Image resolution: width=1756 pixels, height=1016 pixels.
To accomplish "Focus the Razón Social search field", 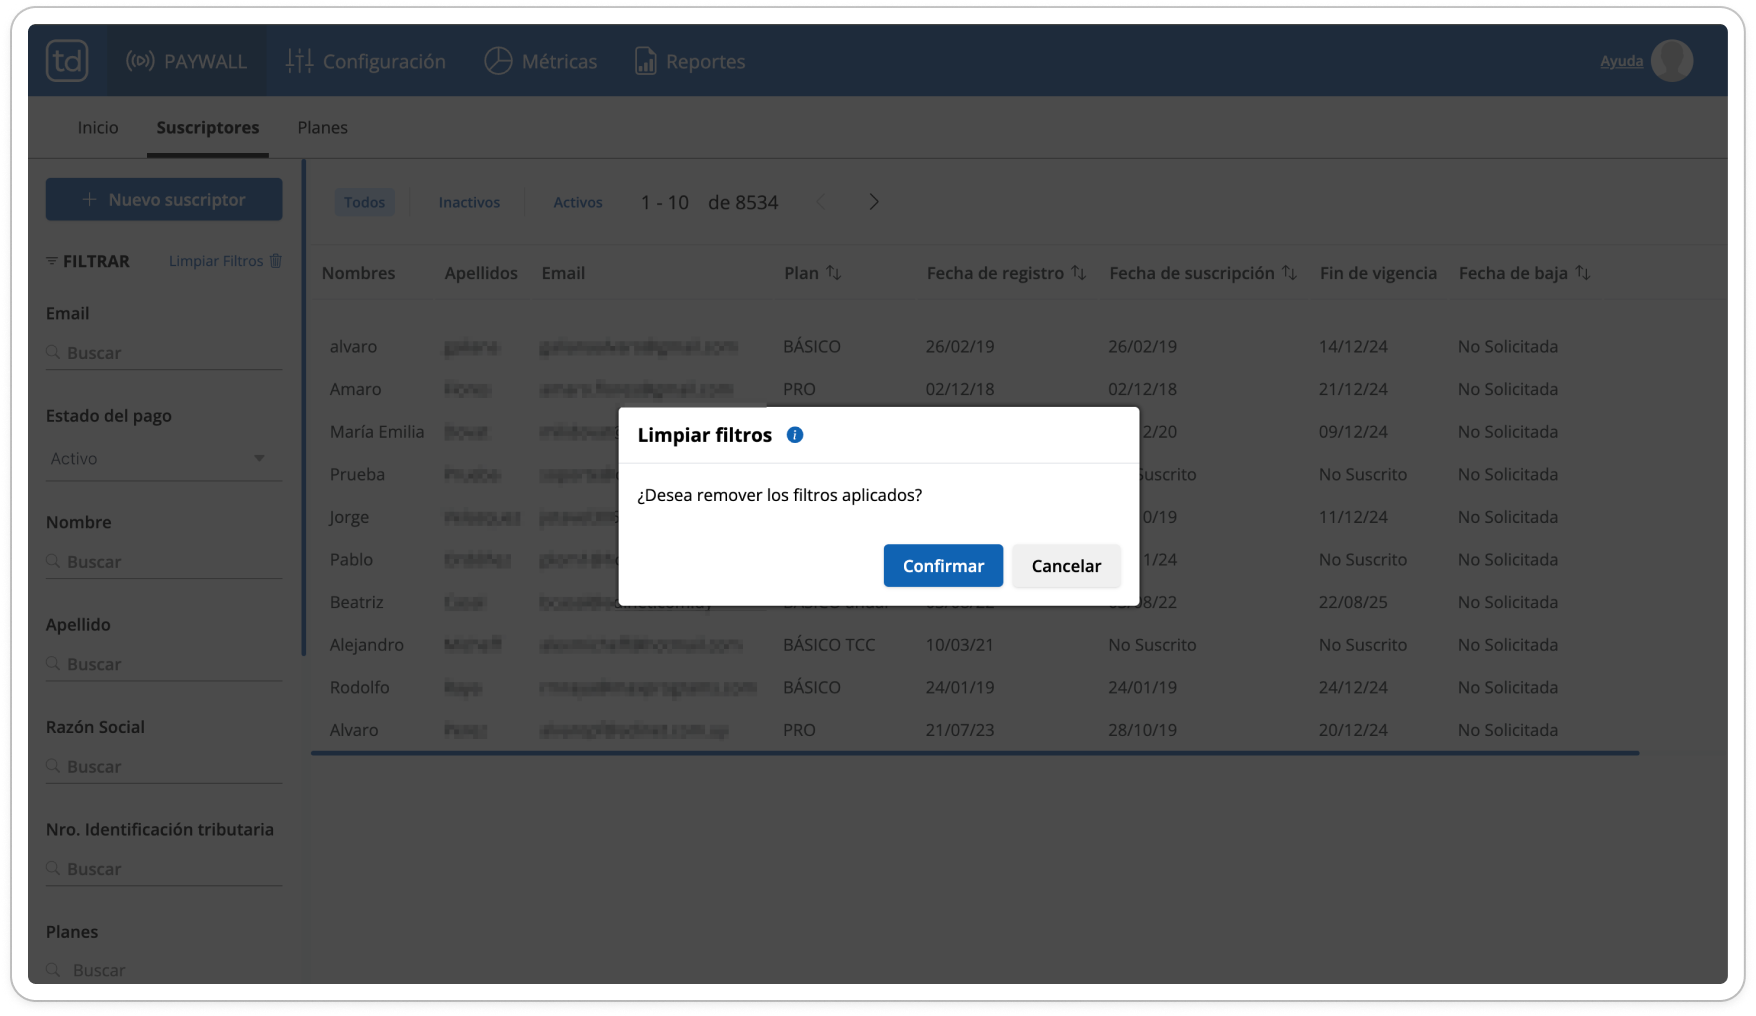I will 164,767.
